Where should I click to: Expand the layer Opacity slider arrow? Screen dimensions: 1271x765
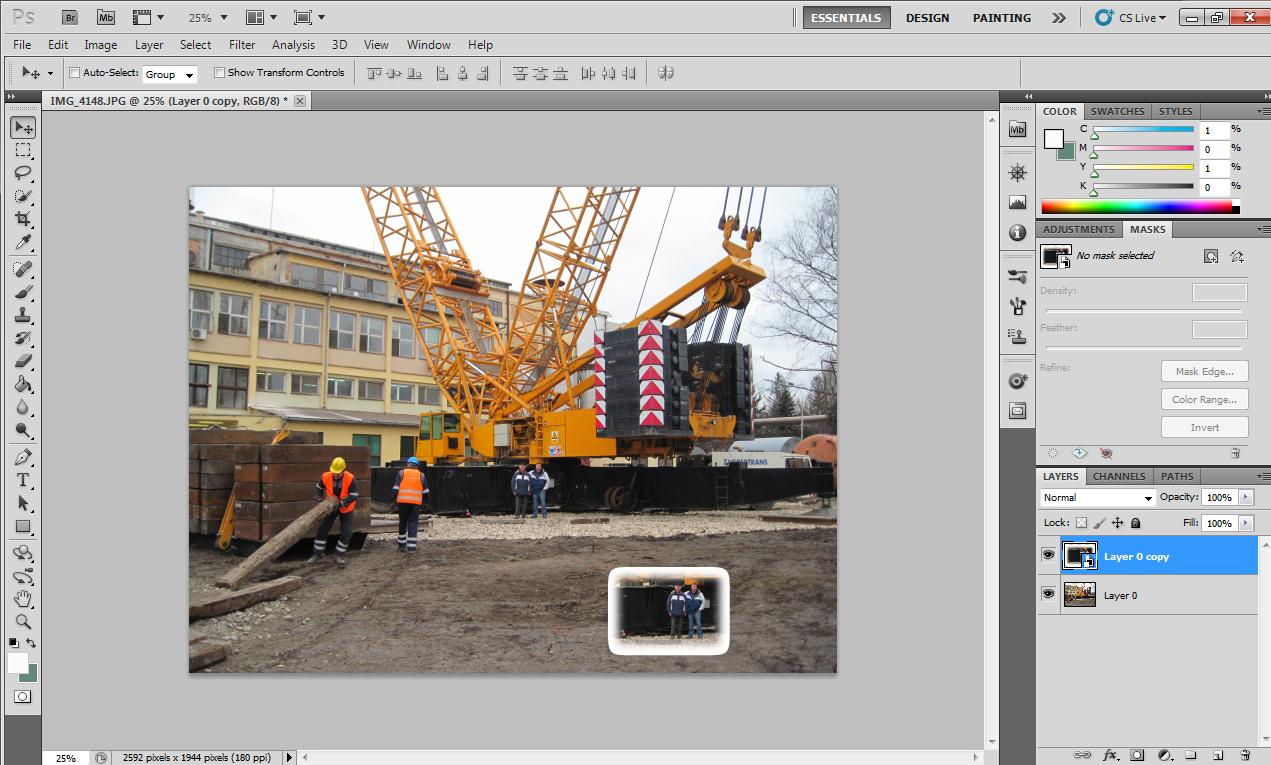[x=1245, y=497]
